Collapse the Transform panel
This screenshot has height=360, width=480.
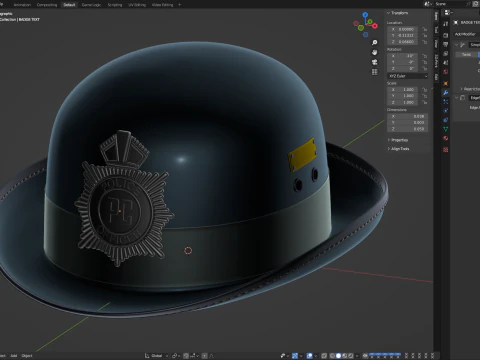click(397, 13)
